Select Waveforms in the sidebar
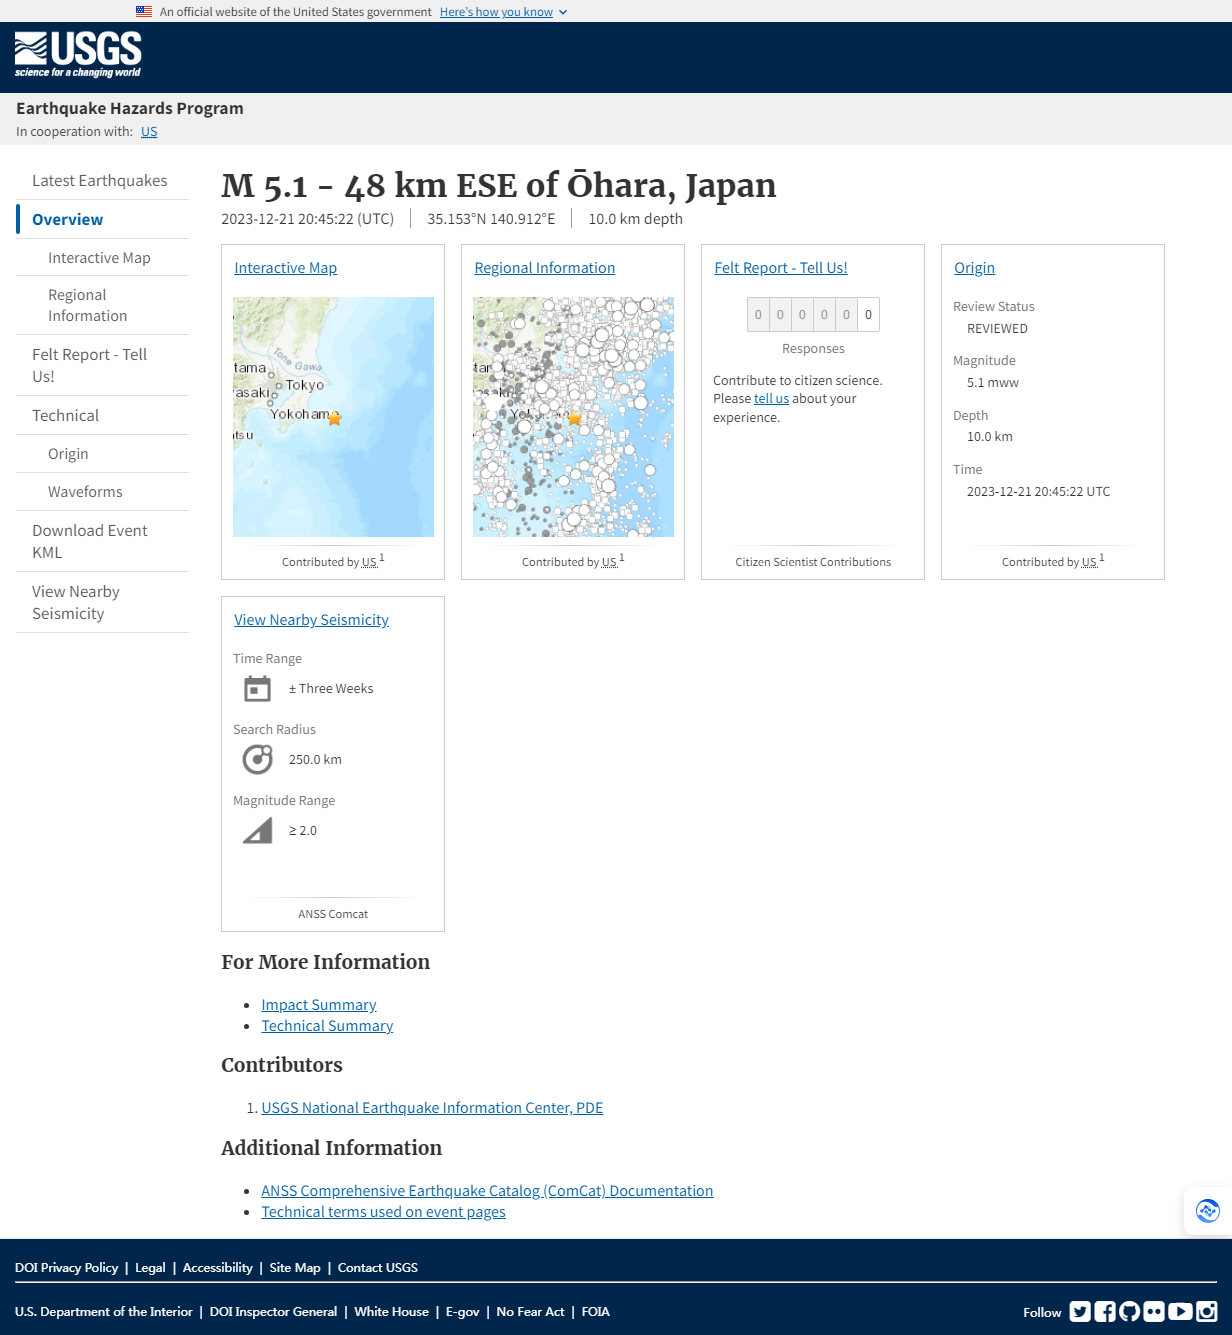This screenshot has height=1335, width=1232. click(85, 491)
